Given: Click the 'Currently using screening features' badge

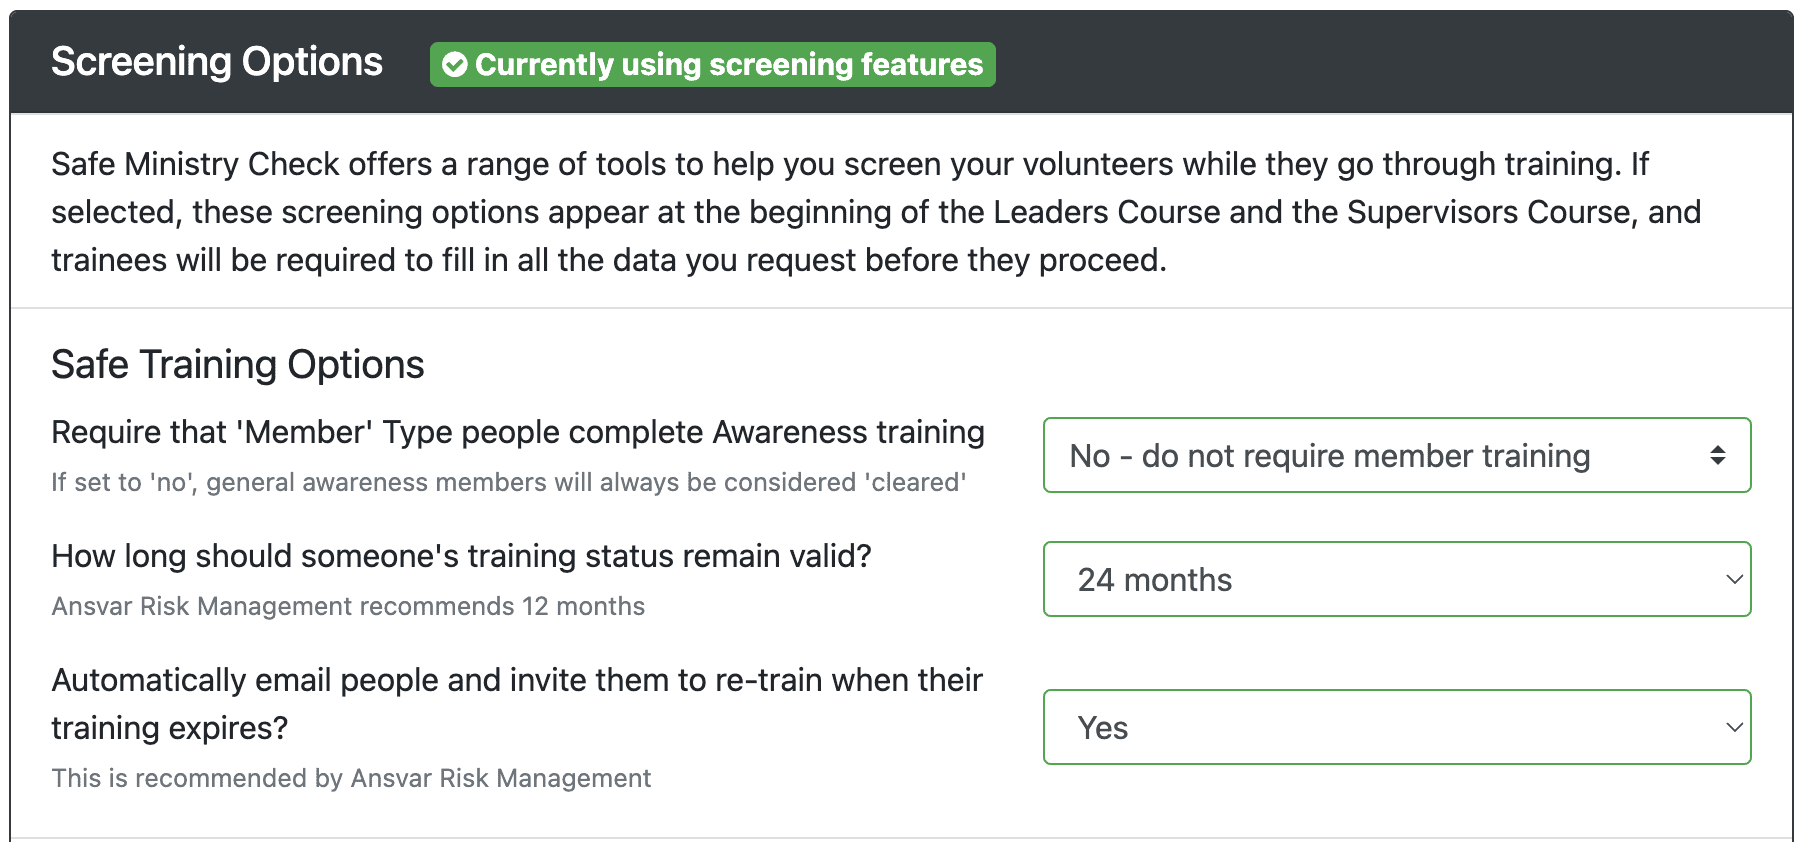Looking at the screenshot, I should tap(711, 64).
